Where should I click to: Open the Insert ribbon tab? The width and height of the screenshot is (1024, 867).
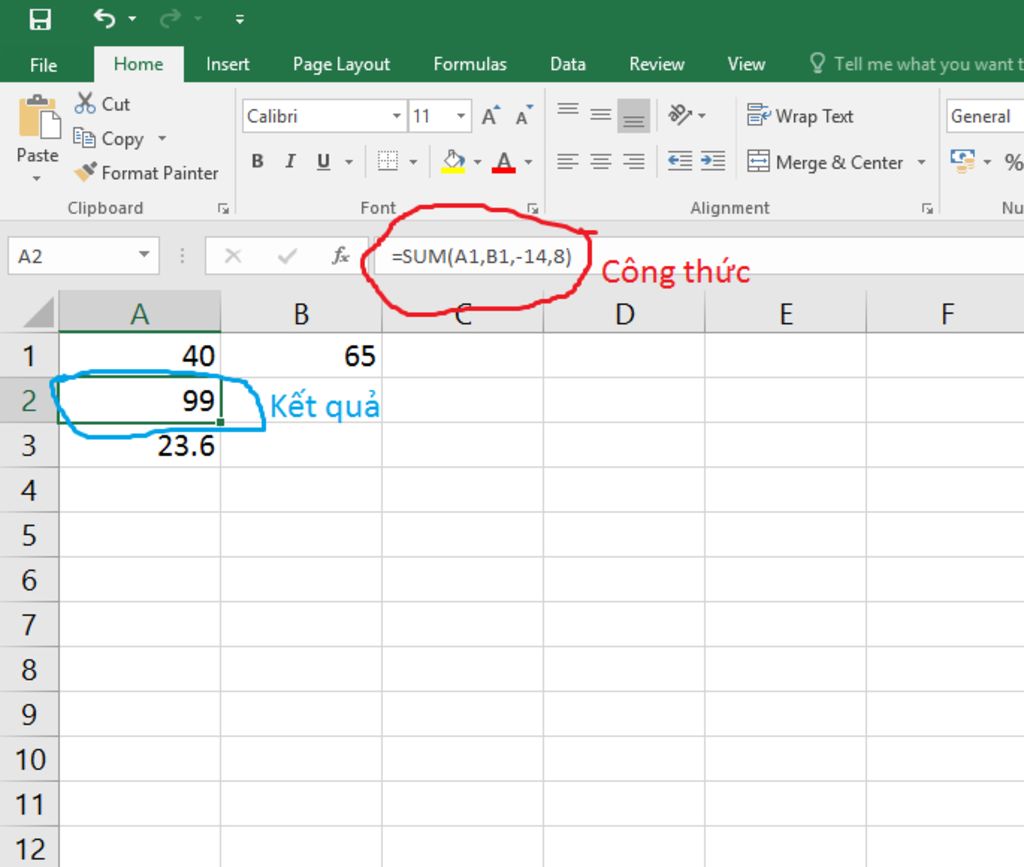[x=227, y=64]
